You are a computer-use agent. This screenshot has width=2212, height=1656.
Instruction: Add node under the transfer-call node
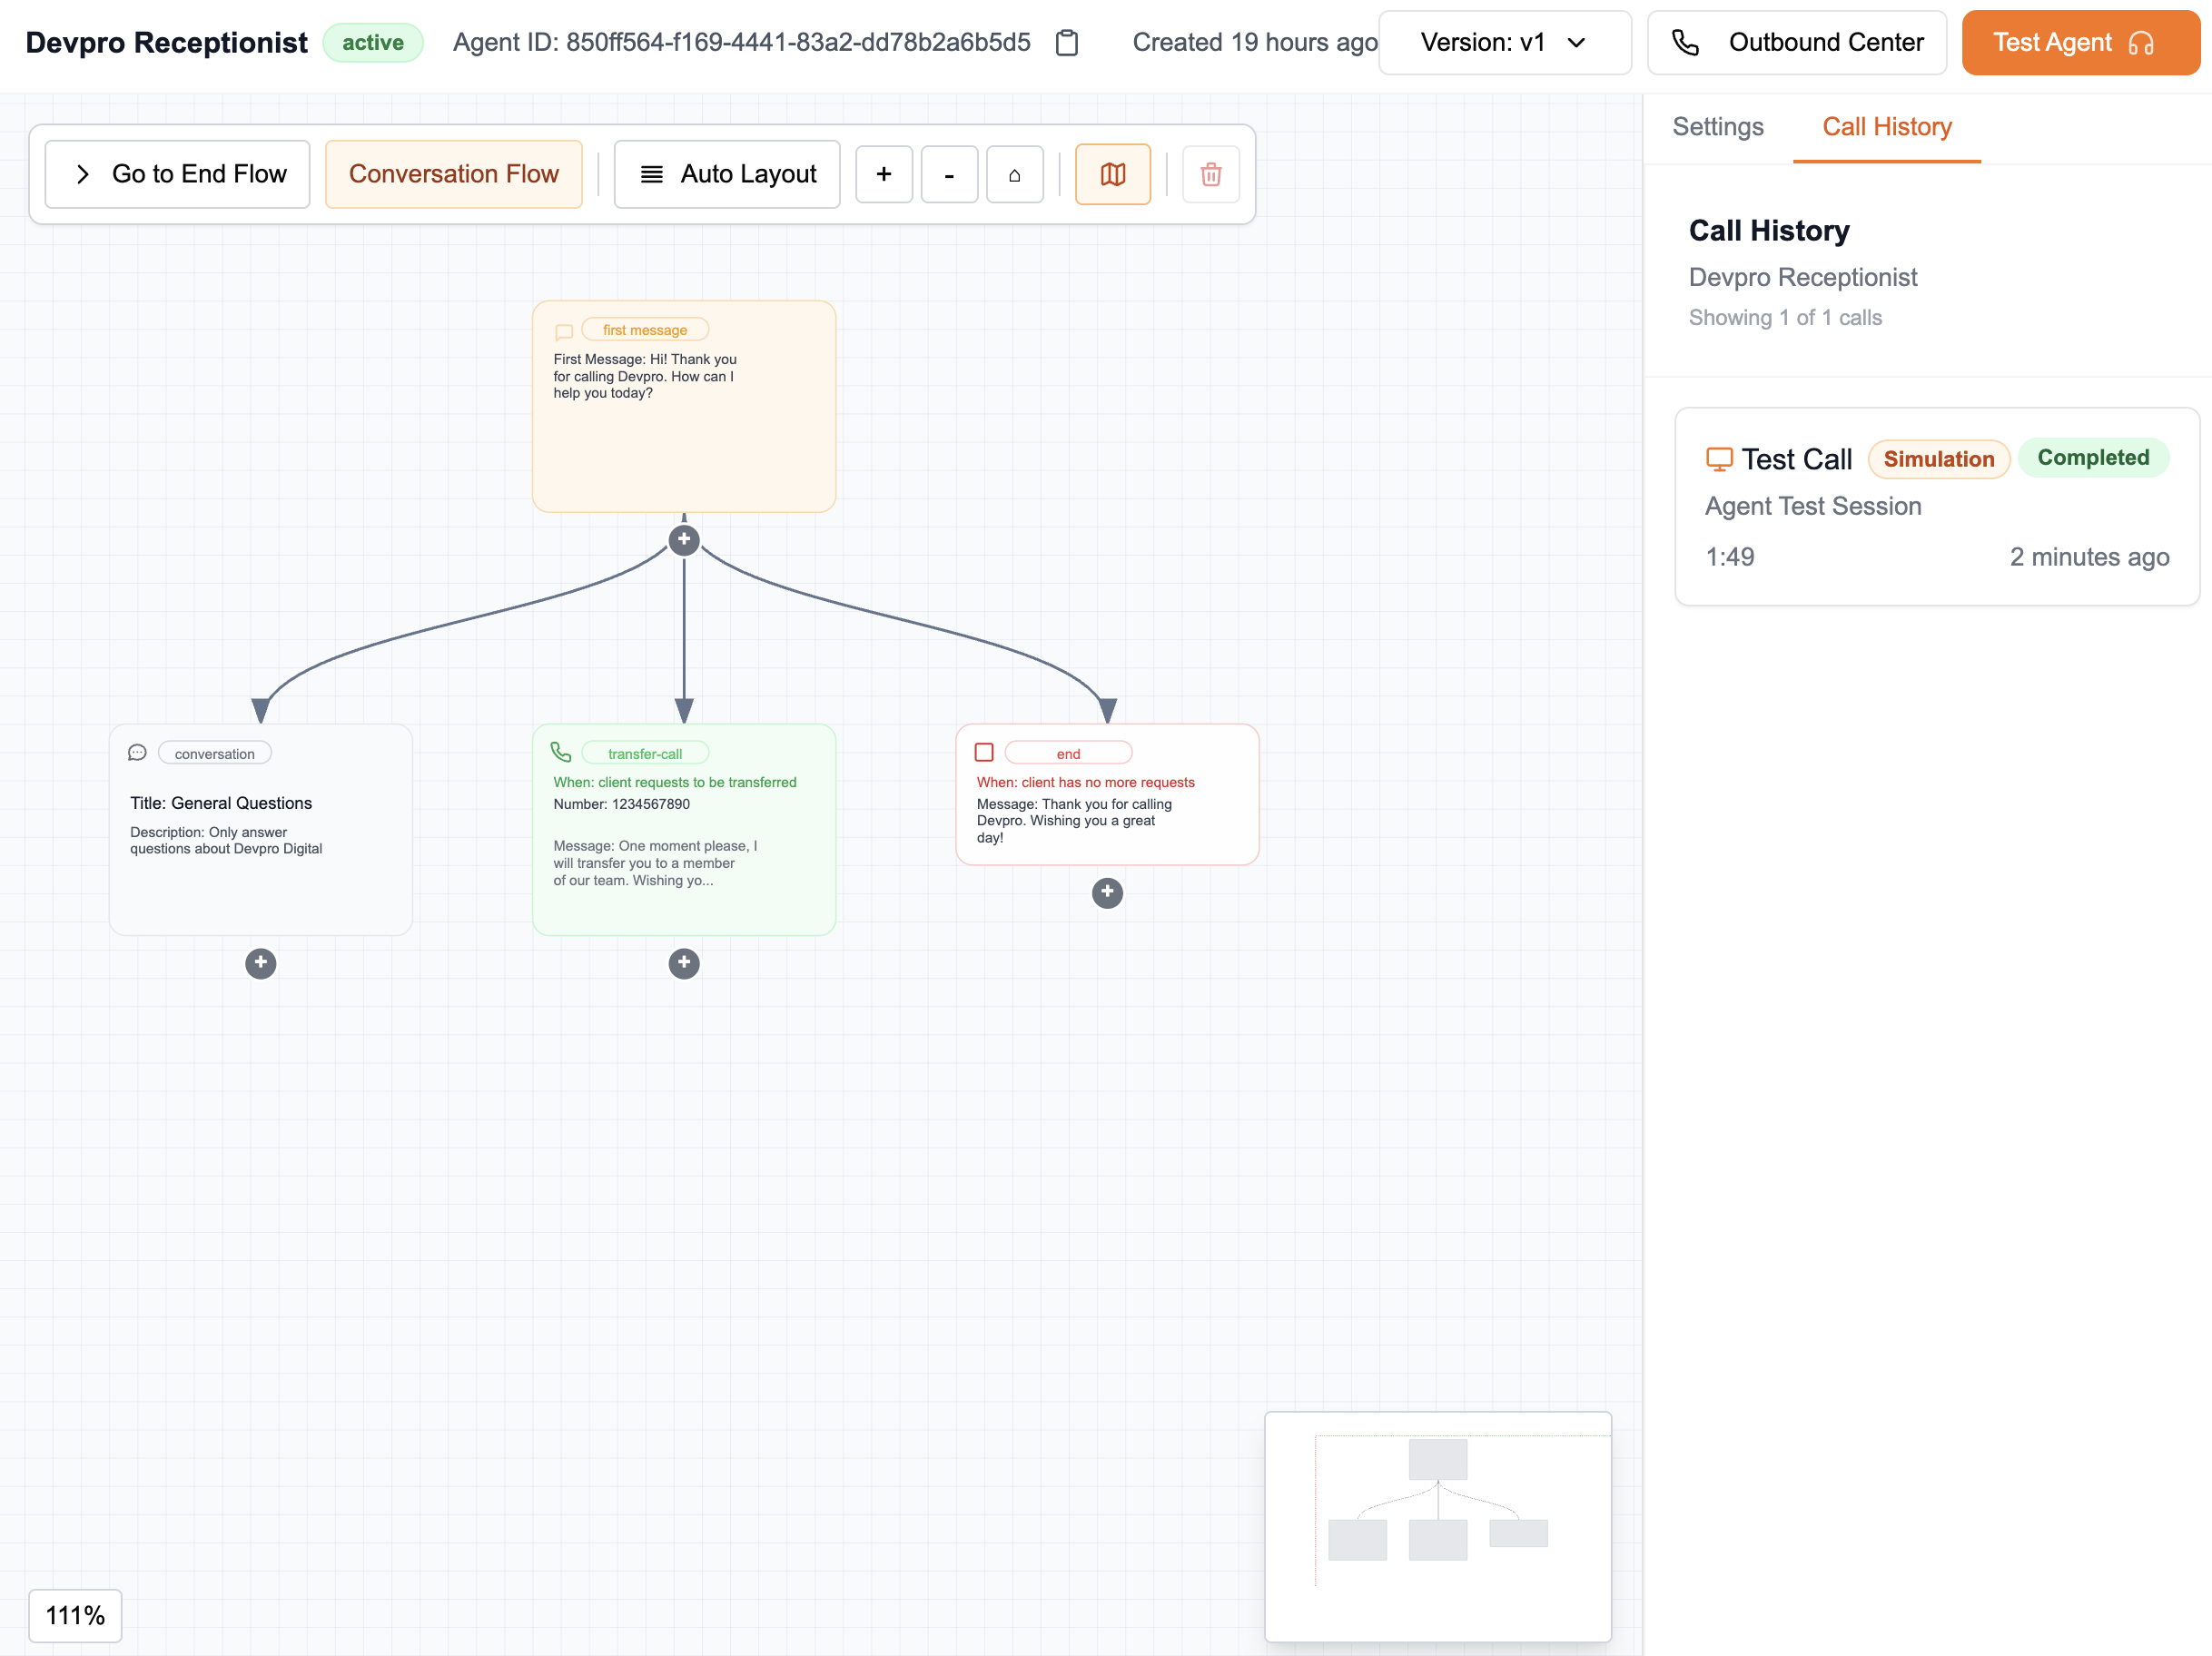pos(684,963)
